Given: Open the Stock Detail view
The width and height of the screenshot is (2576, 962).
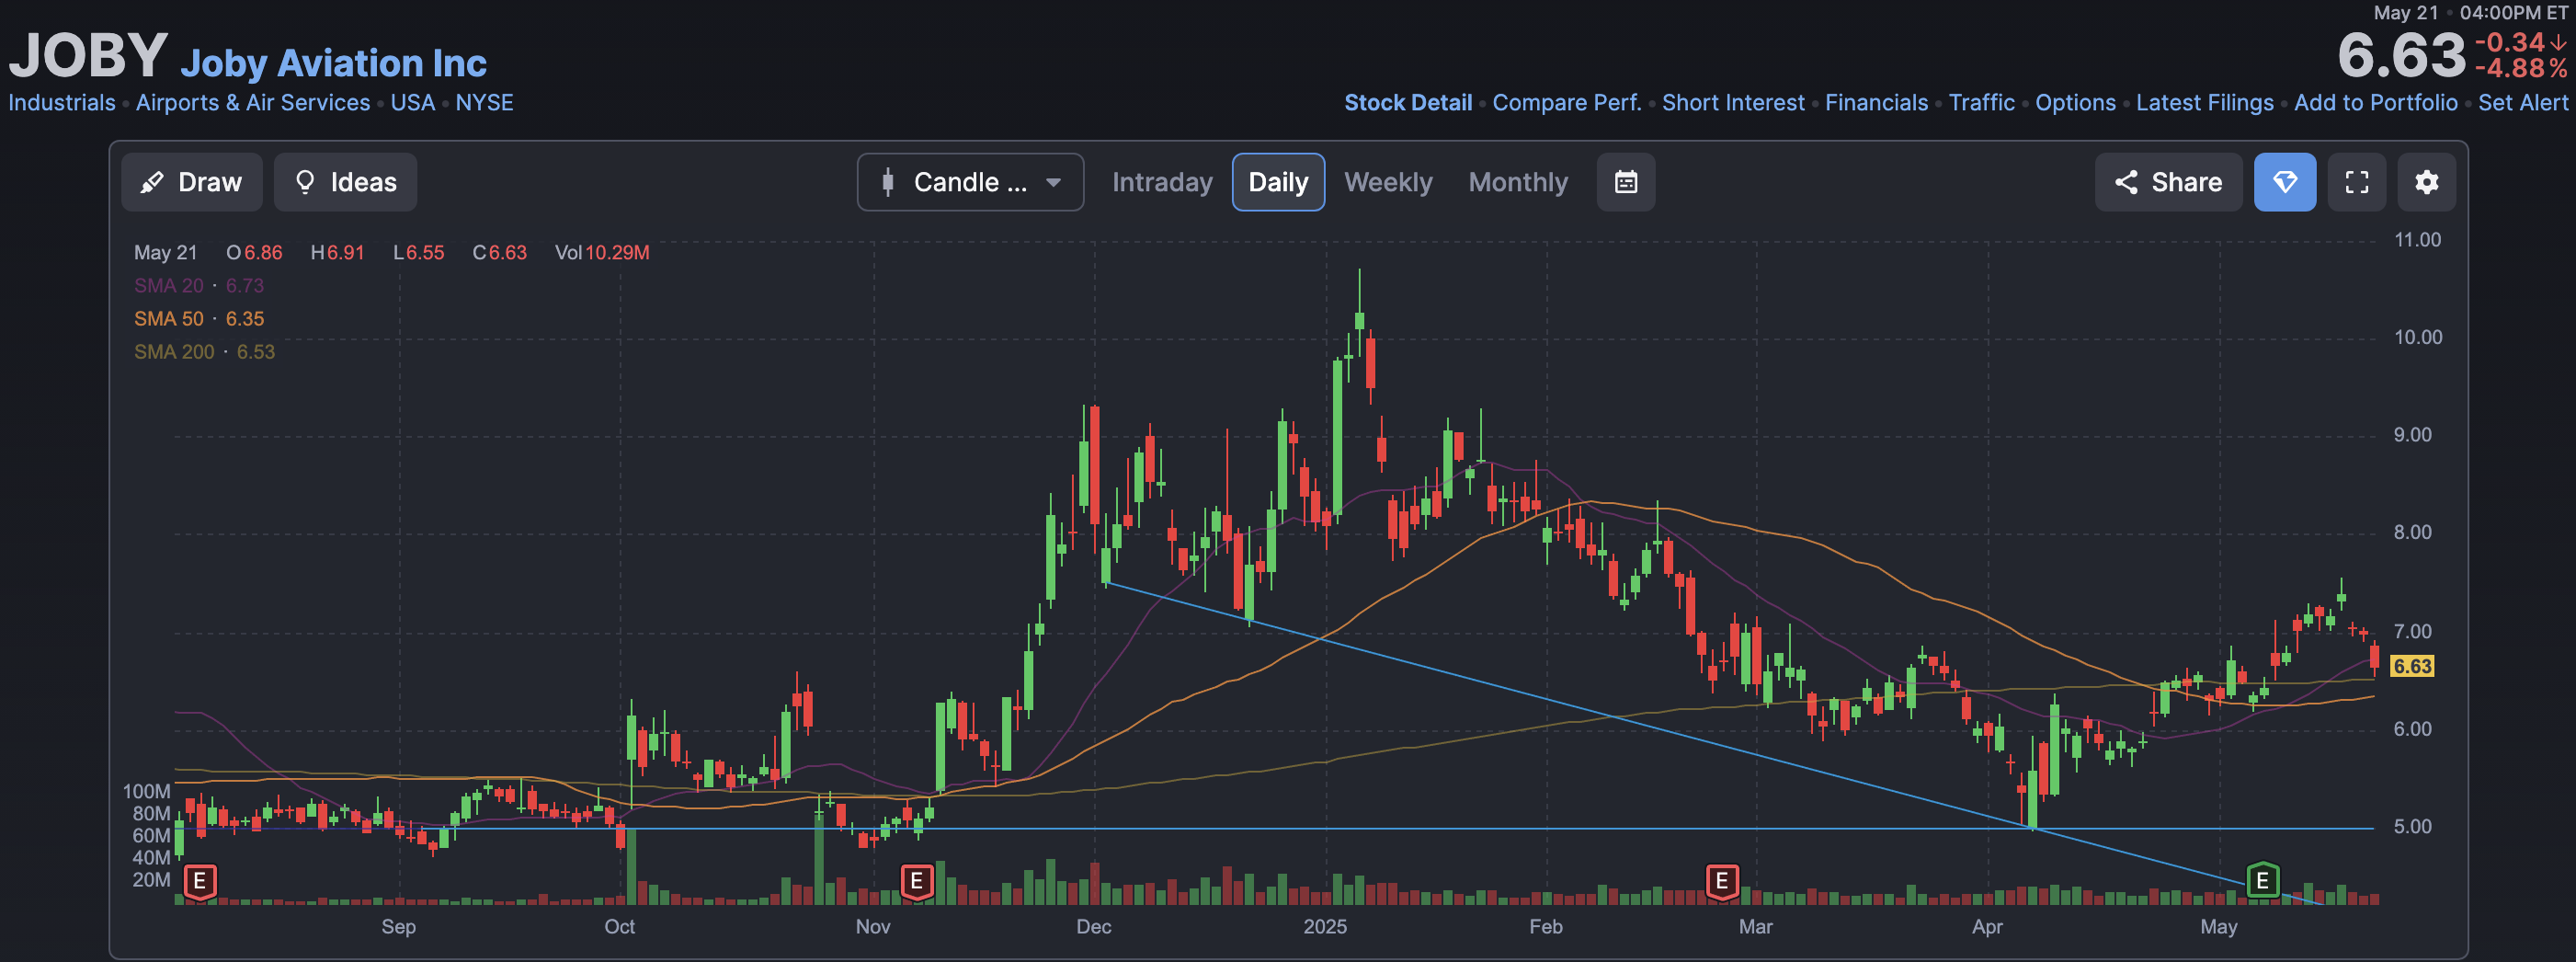Looking at the screenshot, I should pyautogui.click(x=1408, y=102).
